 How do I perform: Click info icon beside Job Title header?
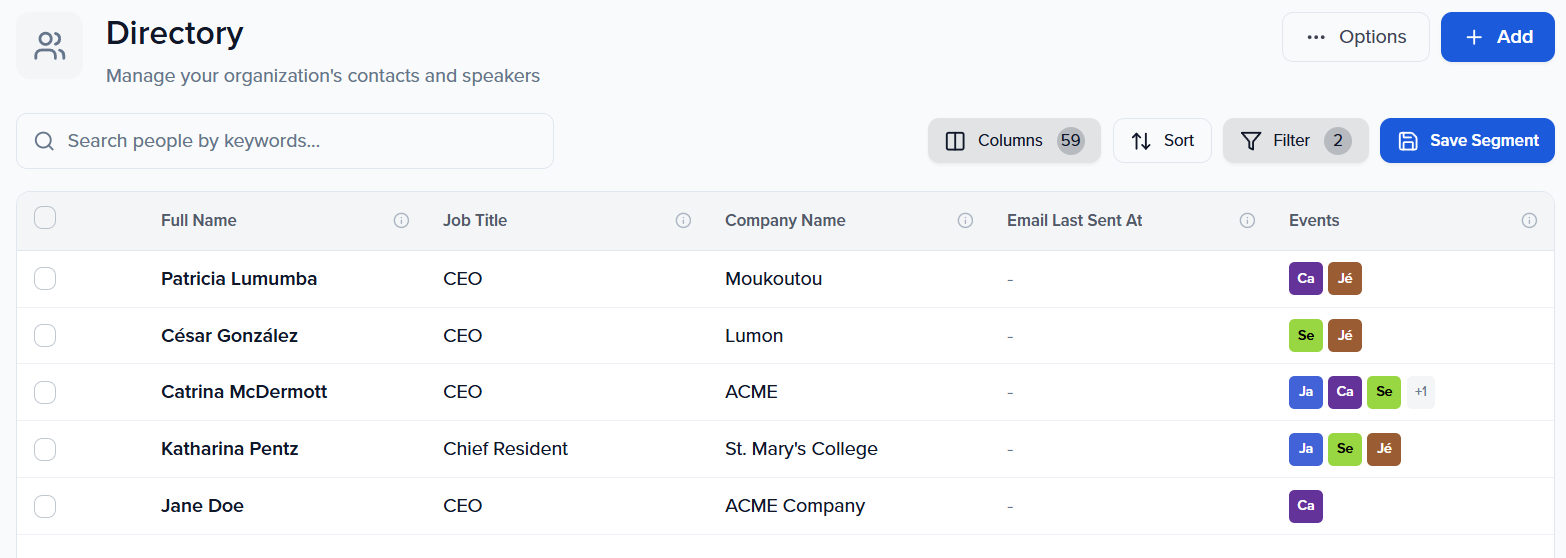(683, 221)
